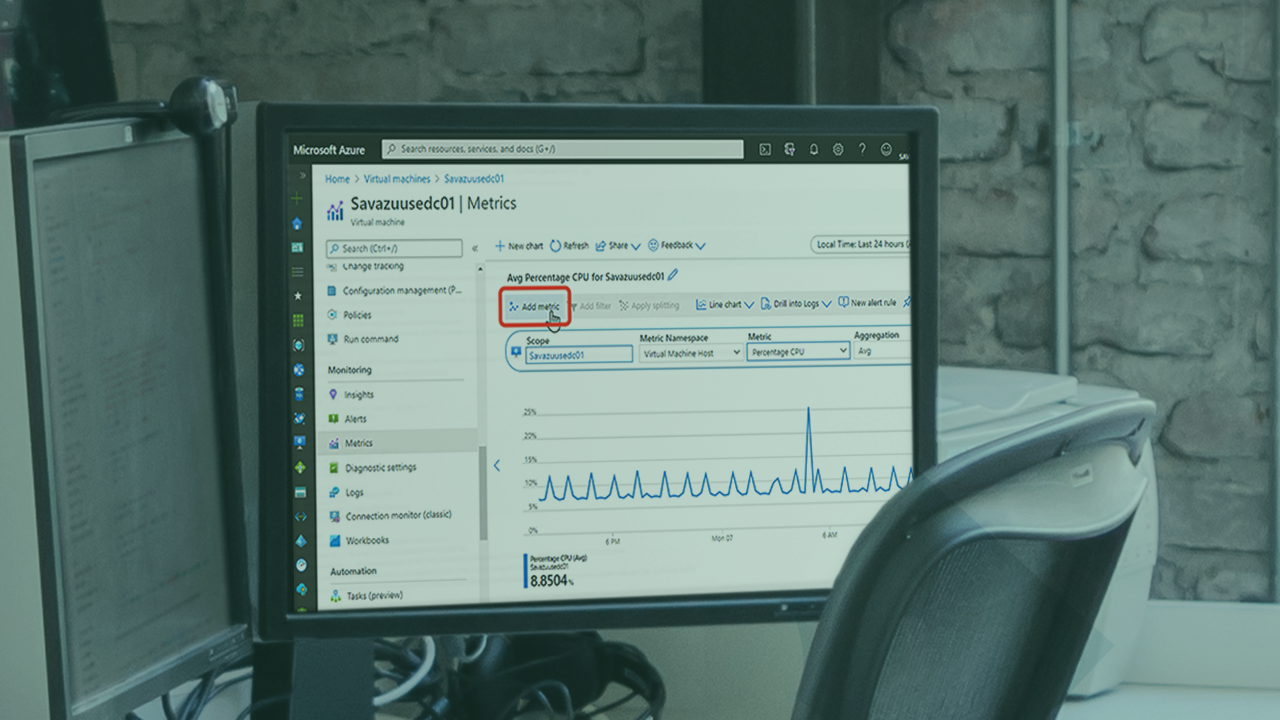Click the Add metric button
1280x720 pixels.
tap(535, 306)
